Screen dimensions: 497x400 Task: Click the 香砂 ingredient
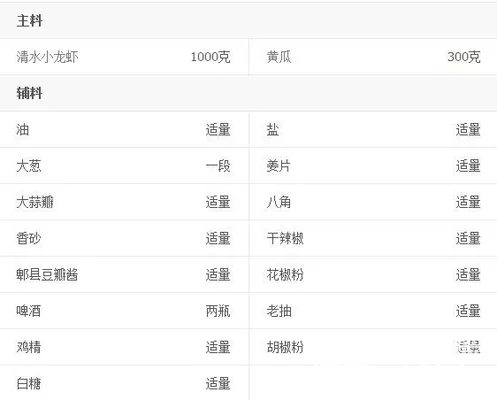coord(29,238)
